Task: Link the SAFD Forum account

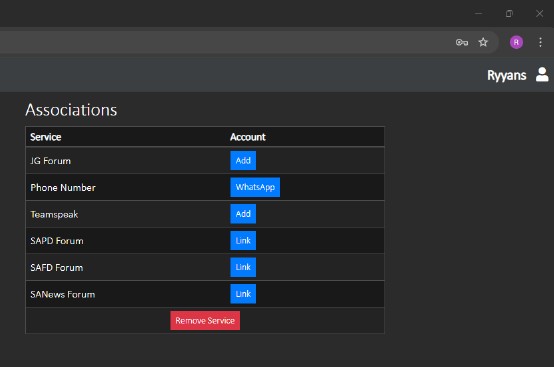Action: 243,267
